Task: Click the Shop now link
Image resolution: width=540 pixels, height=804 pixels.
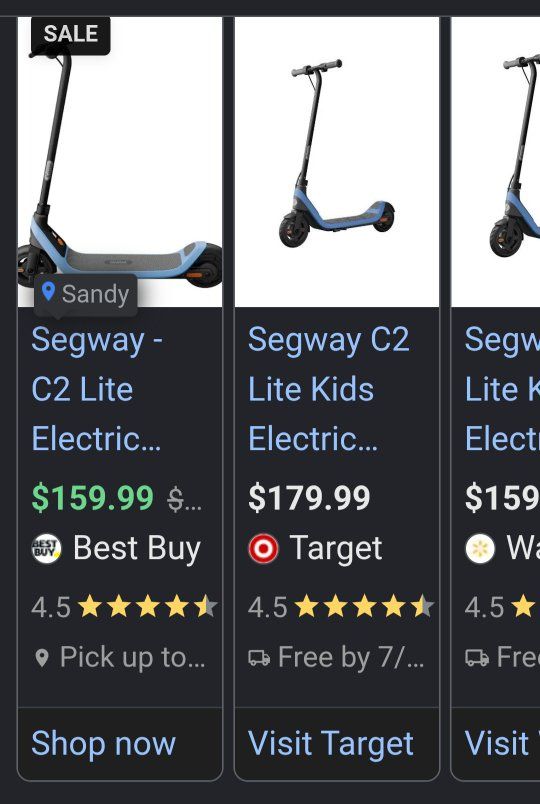Action: click(x=104, y=743)
